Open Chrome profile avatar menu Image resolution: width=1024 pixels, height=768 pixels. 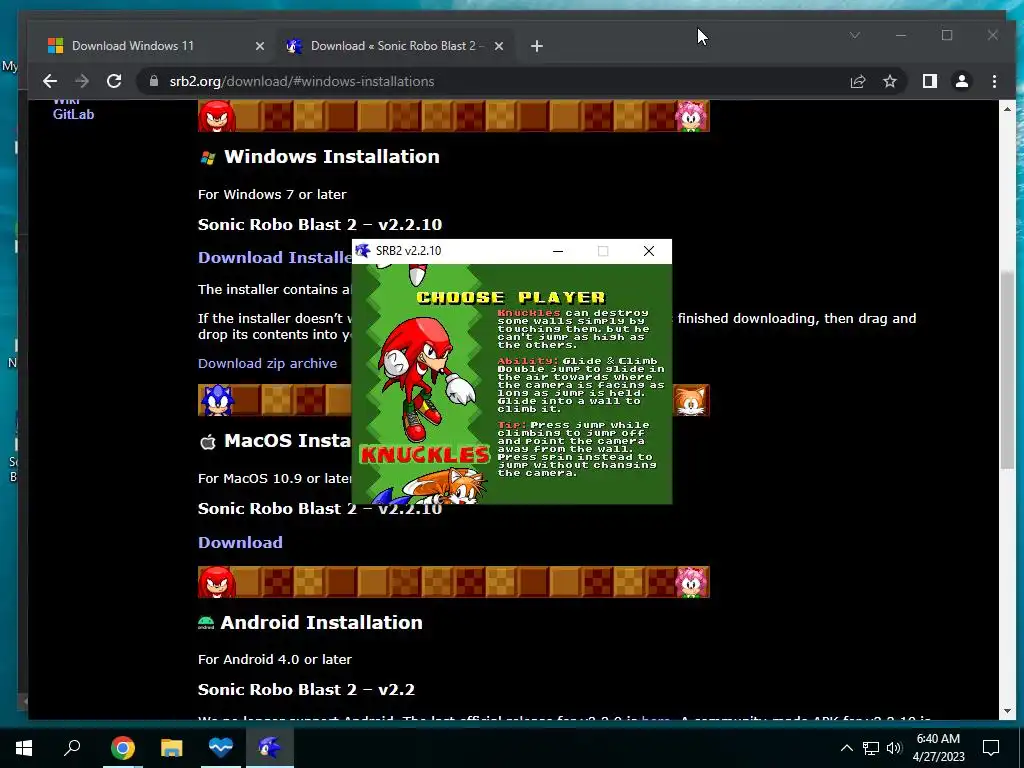point(961,82)
